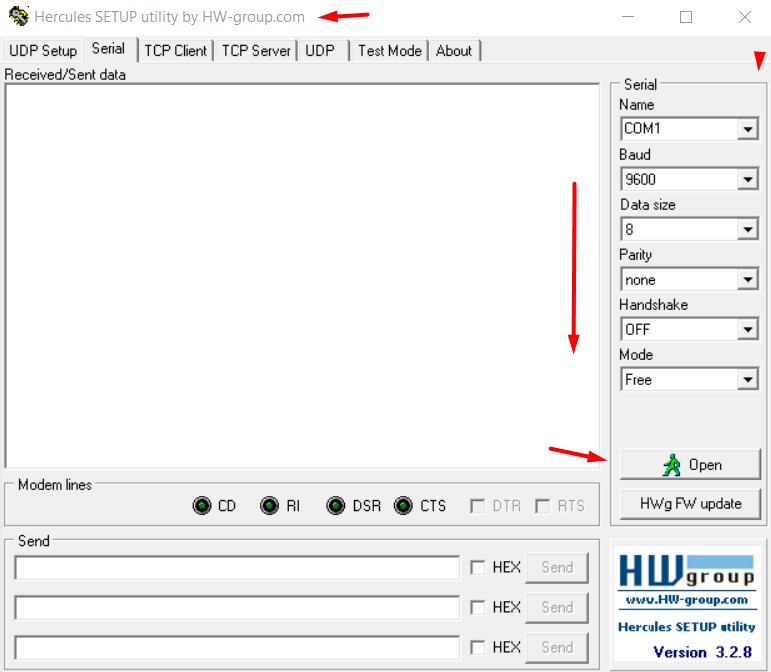This screenshot has height=672, width=771.
Task: Toggle the DTR checkbox
Action: click(477, 506)
